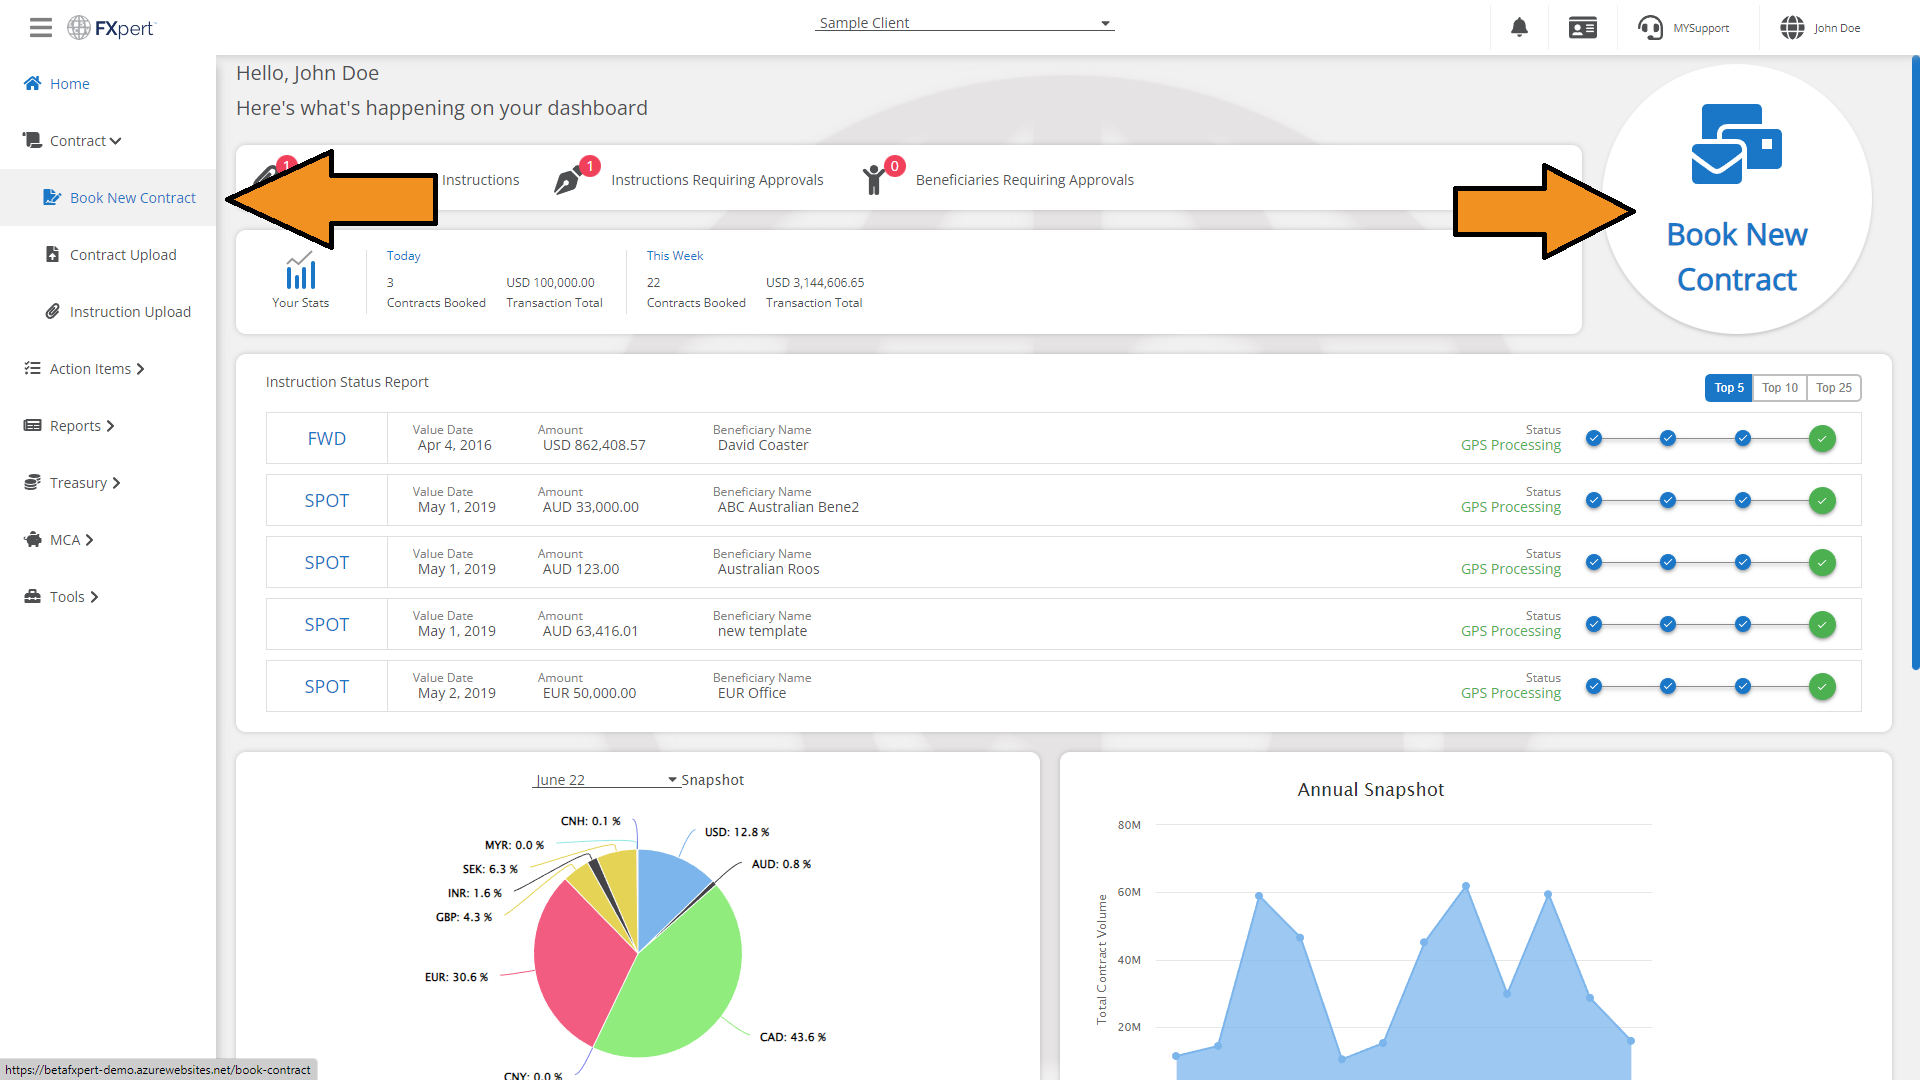Click the globe icon beside John Doe
The image size is (1920, 1080).
pos(1792,28)
